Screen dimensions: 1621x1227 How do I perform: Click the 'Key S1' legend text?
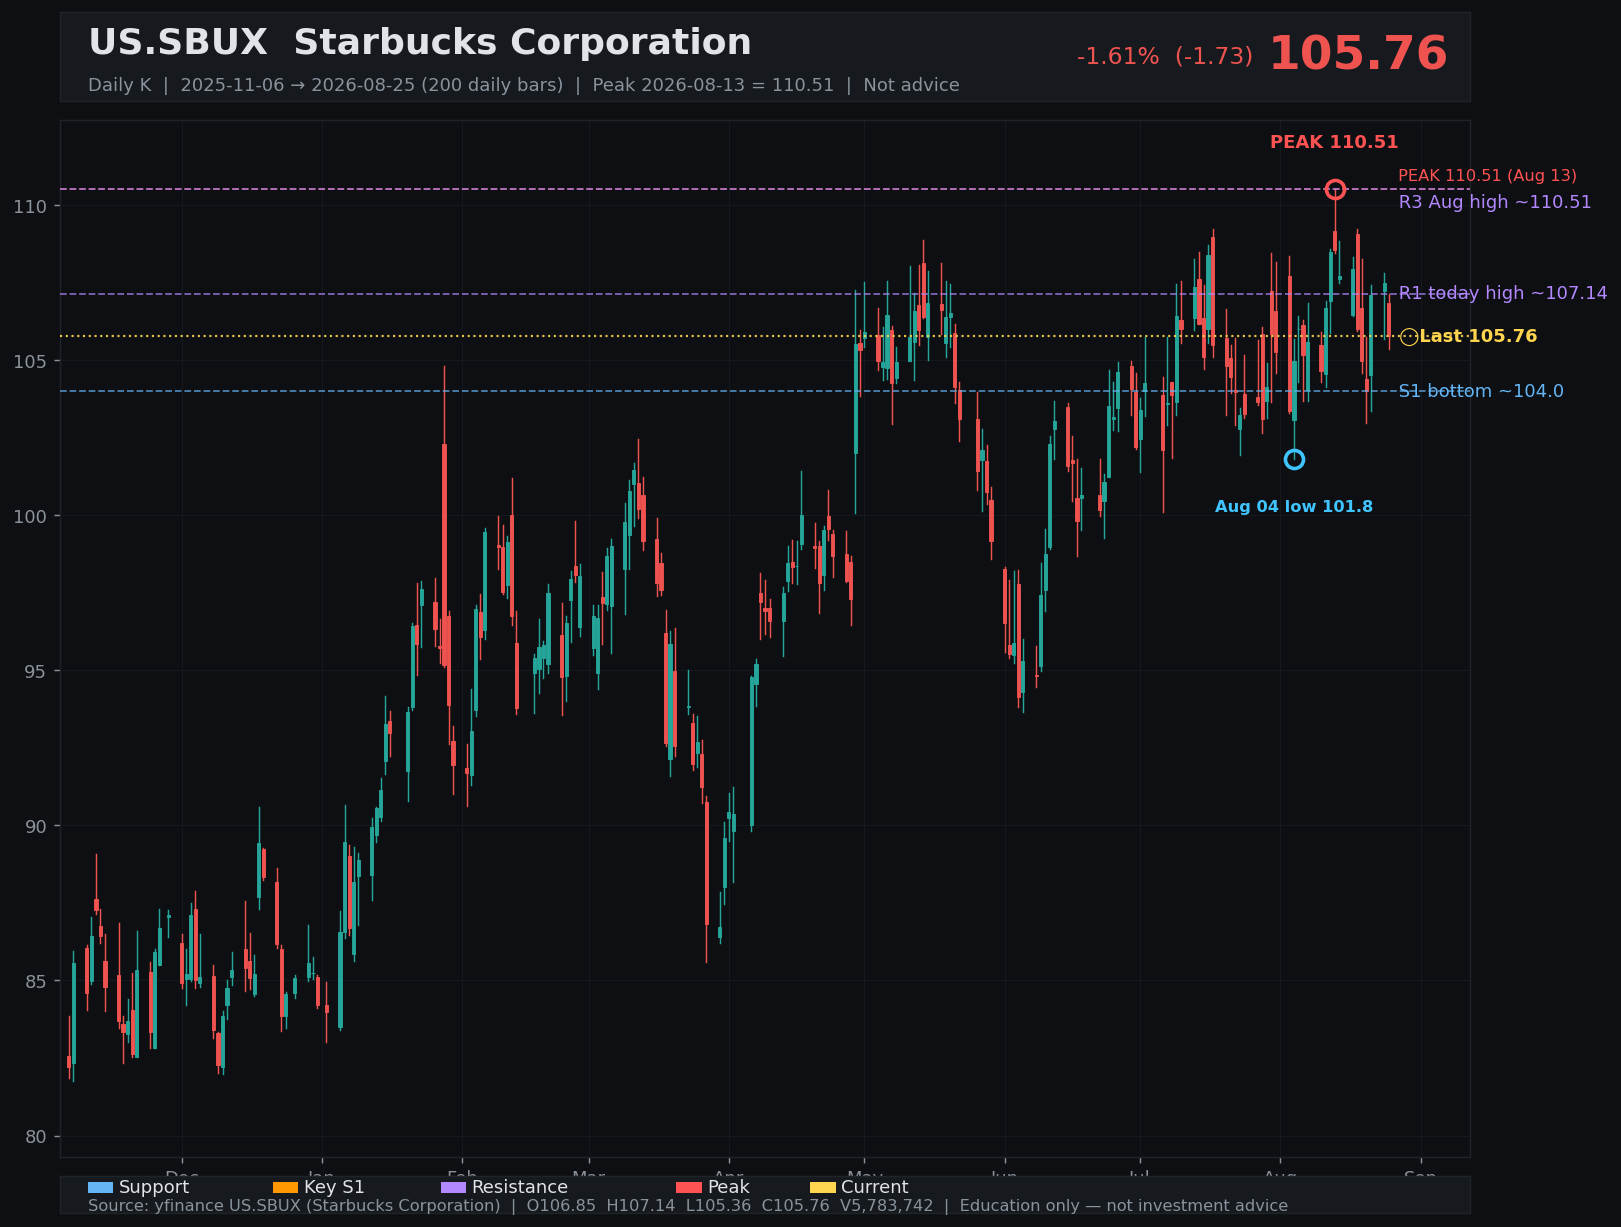334,1187
